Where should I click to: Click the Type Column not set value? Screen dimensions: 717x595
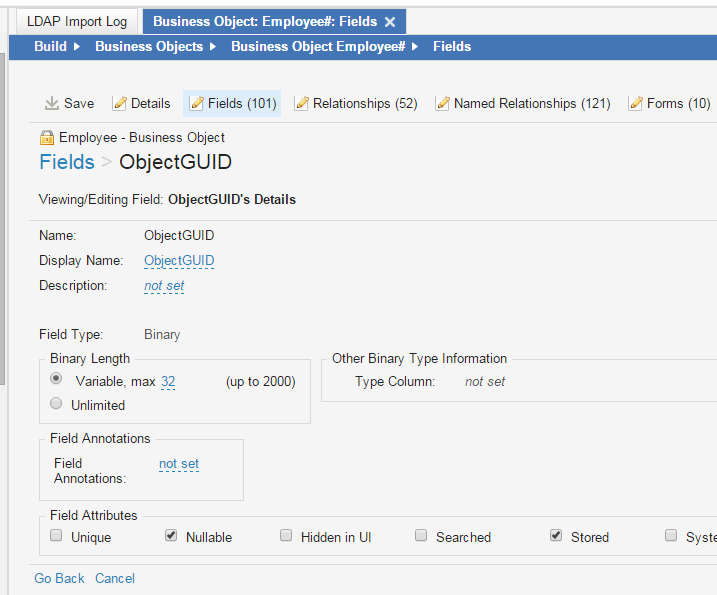[485, 381]
